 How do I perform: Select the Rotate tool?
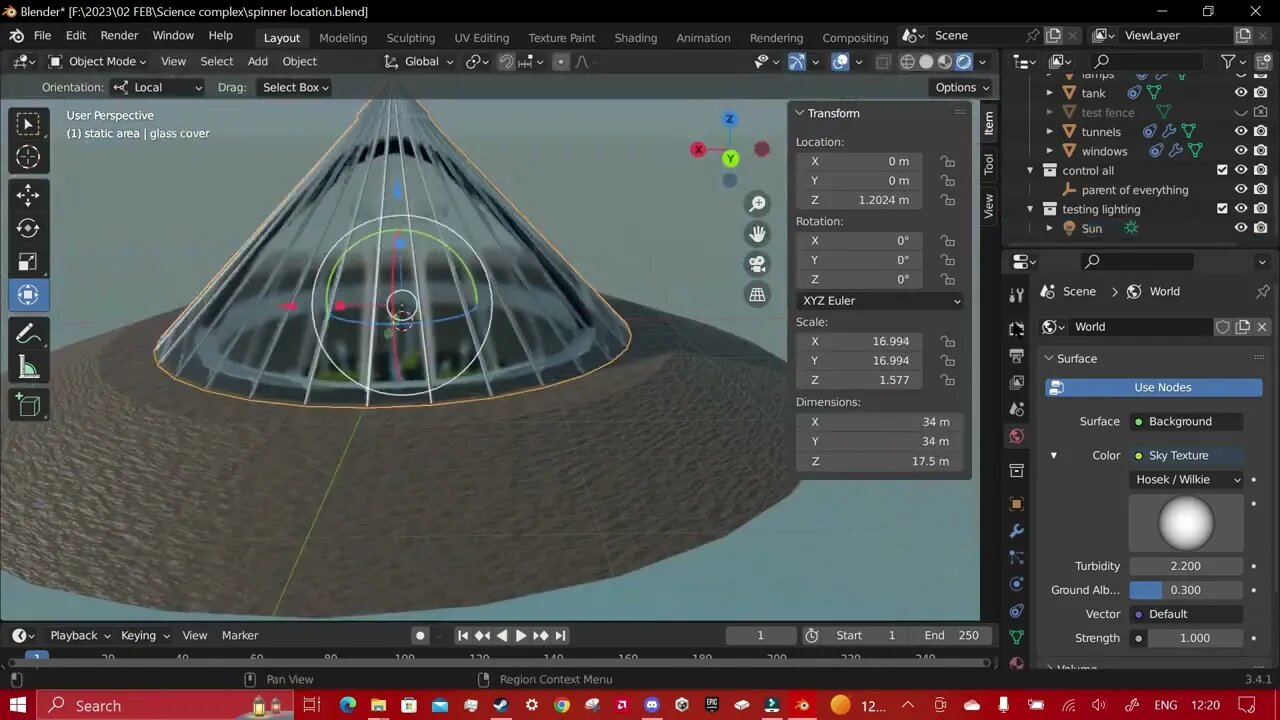28,228
